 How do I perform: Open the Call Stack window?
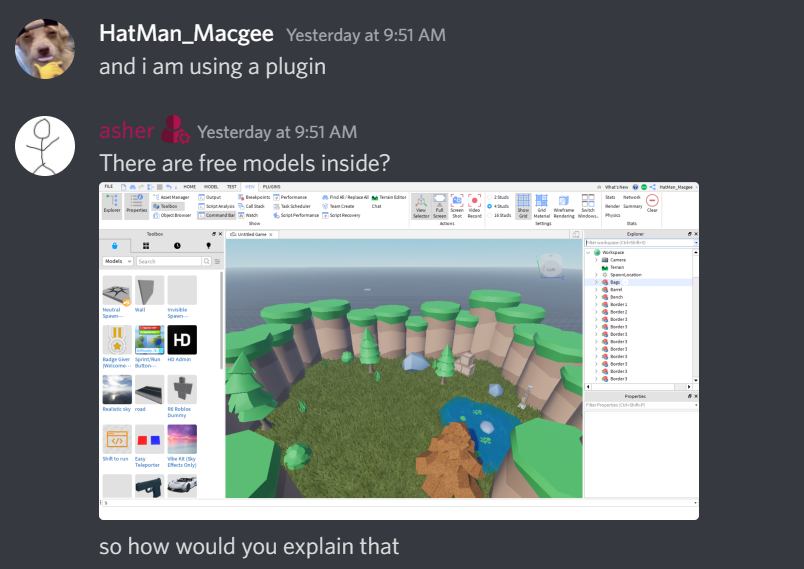(251, 206)
